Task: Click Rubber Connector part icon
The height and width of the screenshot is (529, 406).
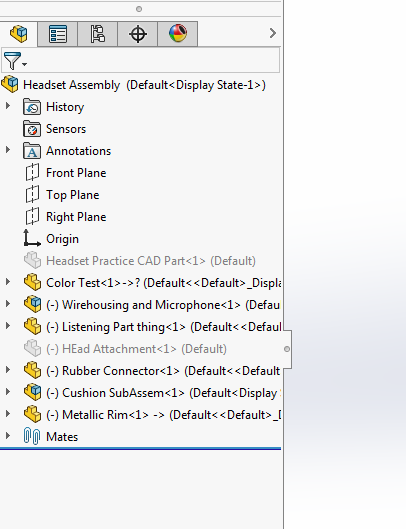Action: (x=32, y=370)
